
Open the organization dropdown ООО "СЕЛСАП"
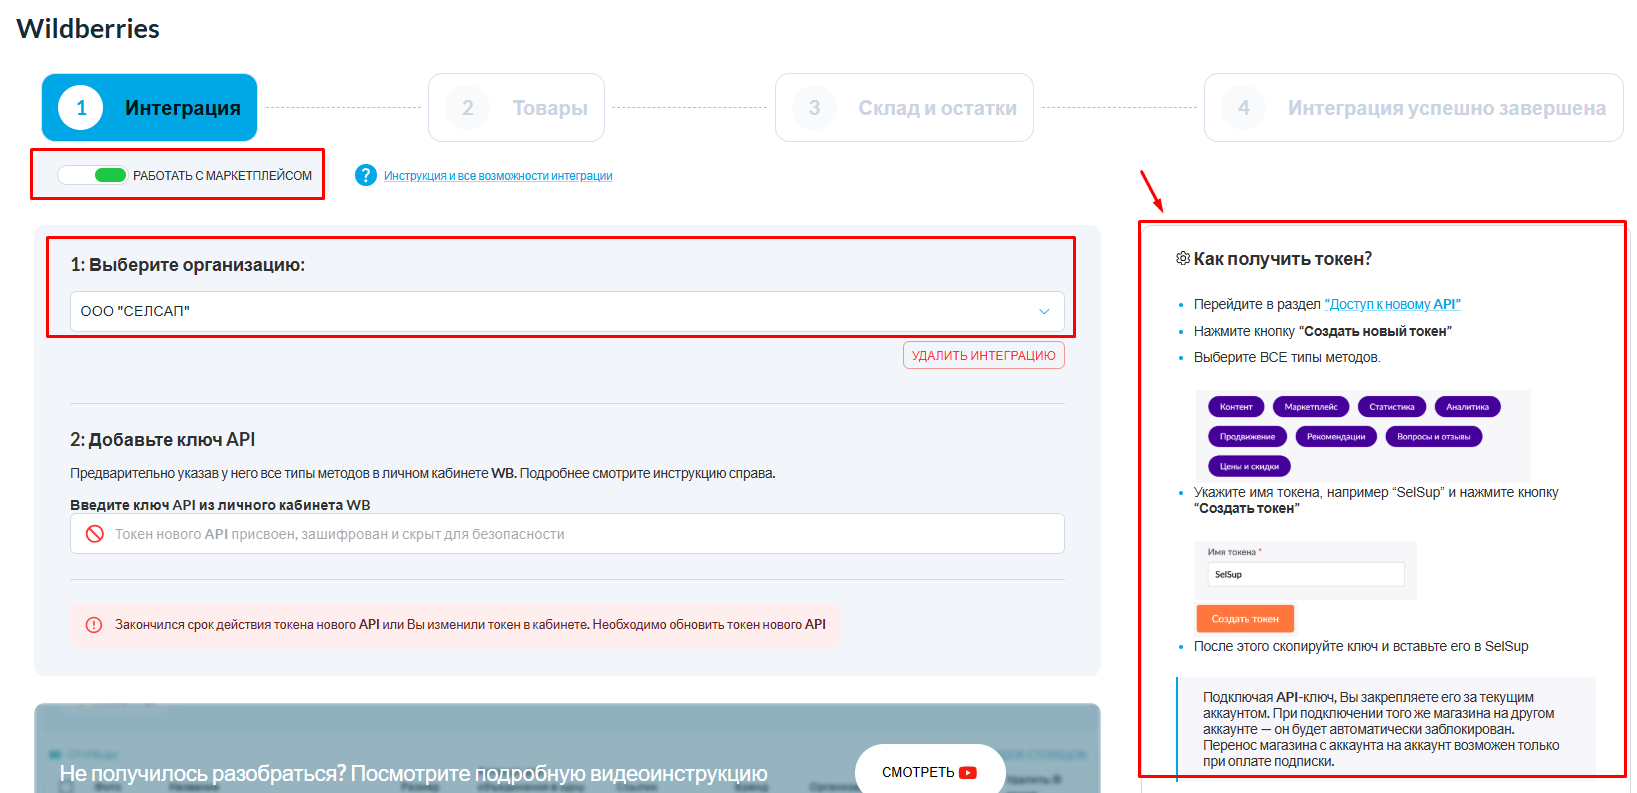(567, 311)
